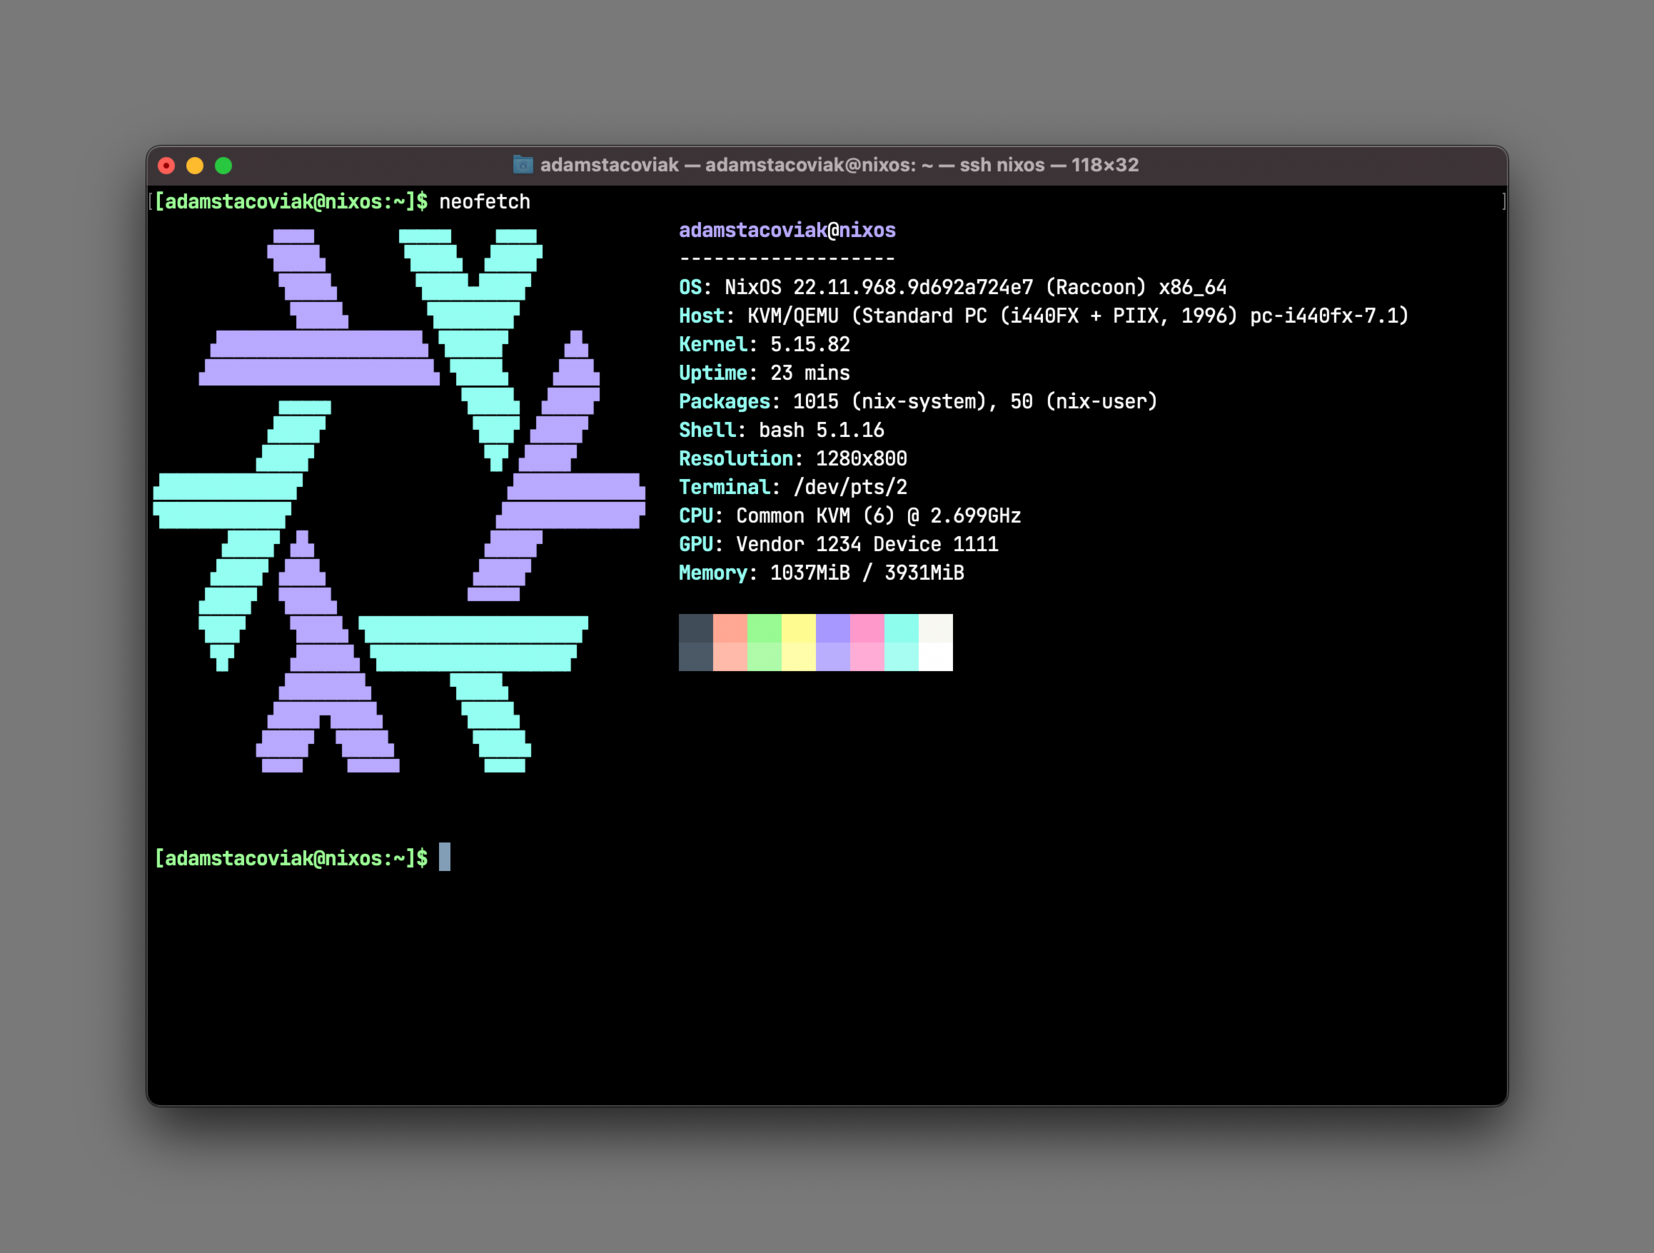Click the Memory line showing 1037MiB / 3931MiB
The image size is (1654, 1253).
[x=822, y=573]
